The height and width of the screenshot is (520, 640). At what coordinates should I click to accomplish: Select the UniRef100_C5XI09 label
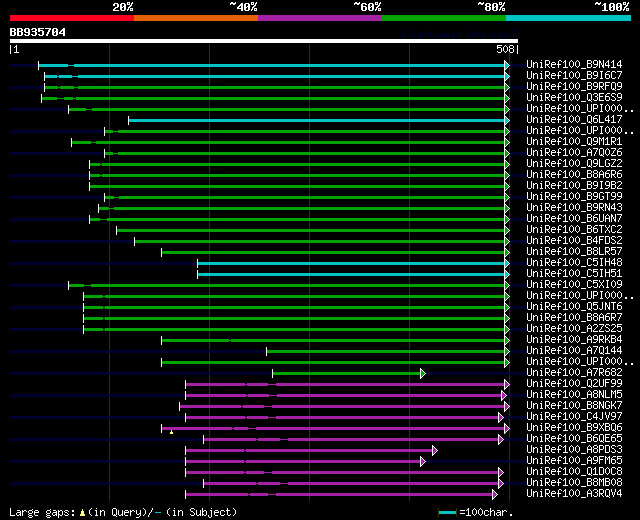574,285
